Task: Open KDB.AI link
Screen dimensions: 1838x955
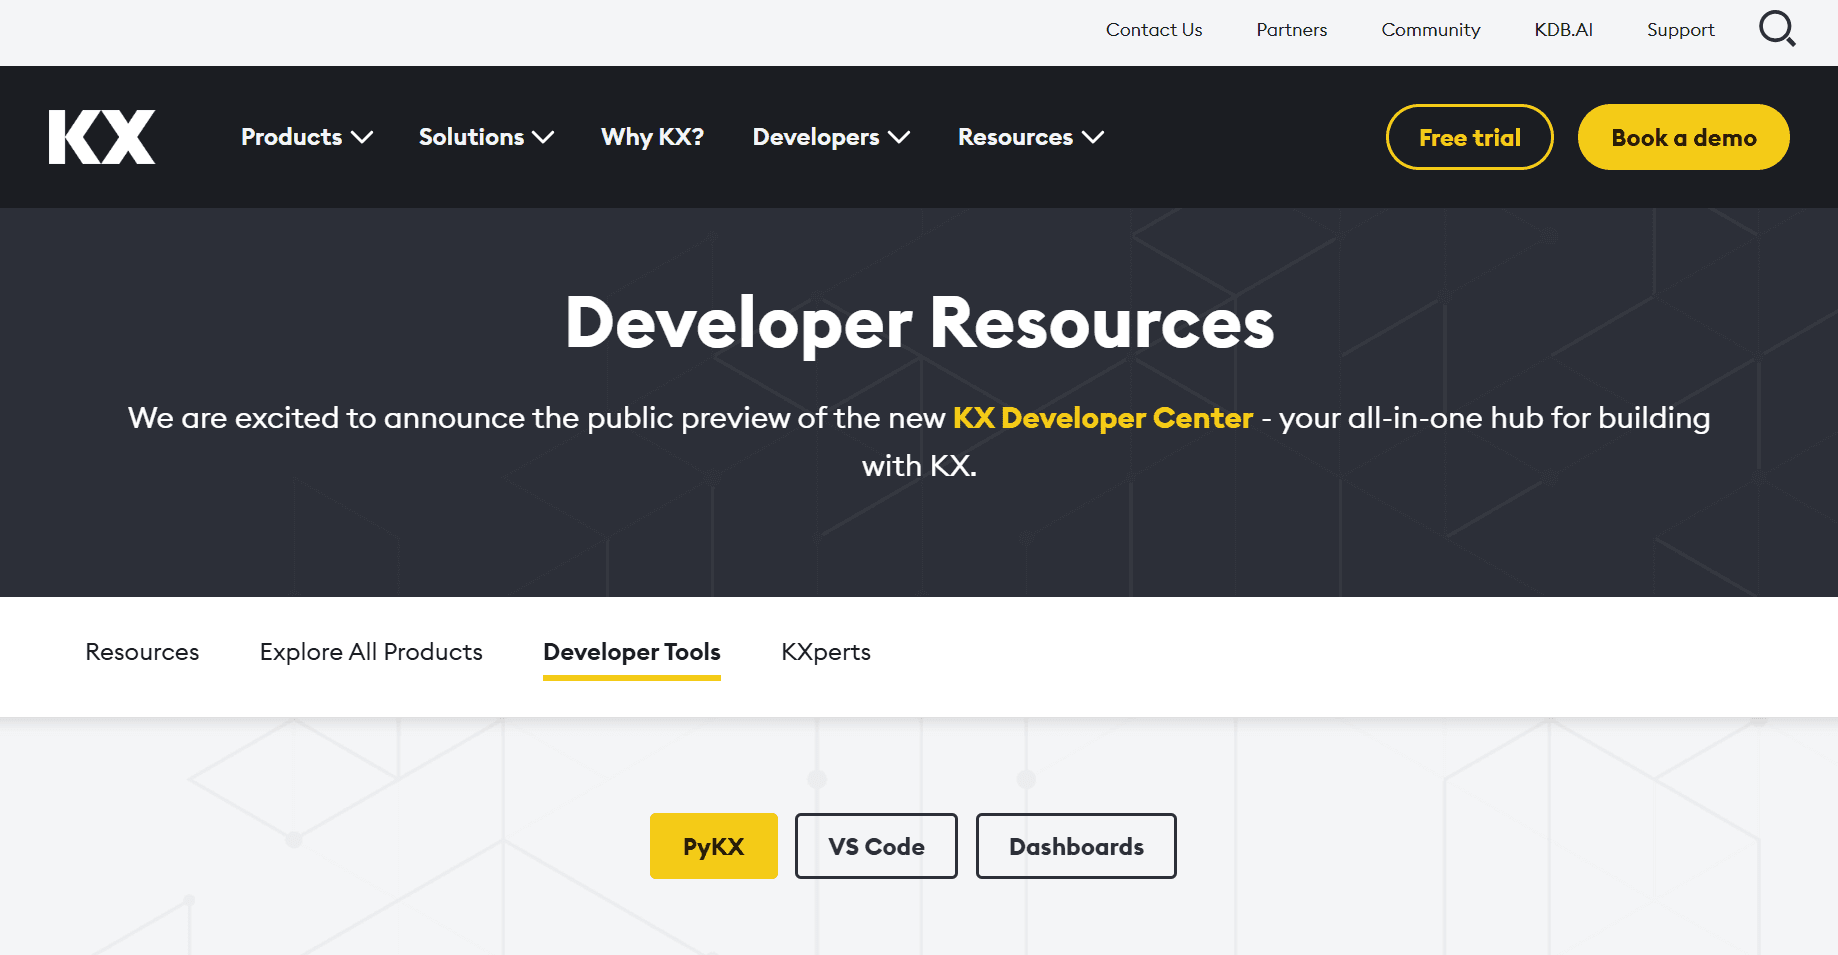Action: coord(1564,30)
